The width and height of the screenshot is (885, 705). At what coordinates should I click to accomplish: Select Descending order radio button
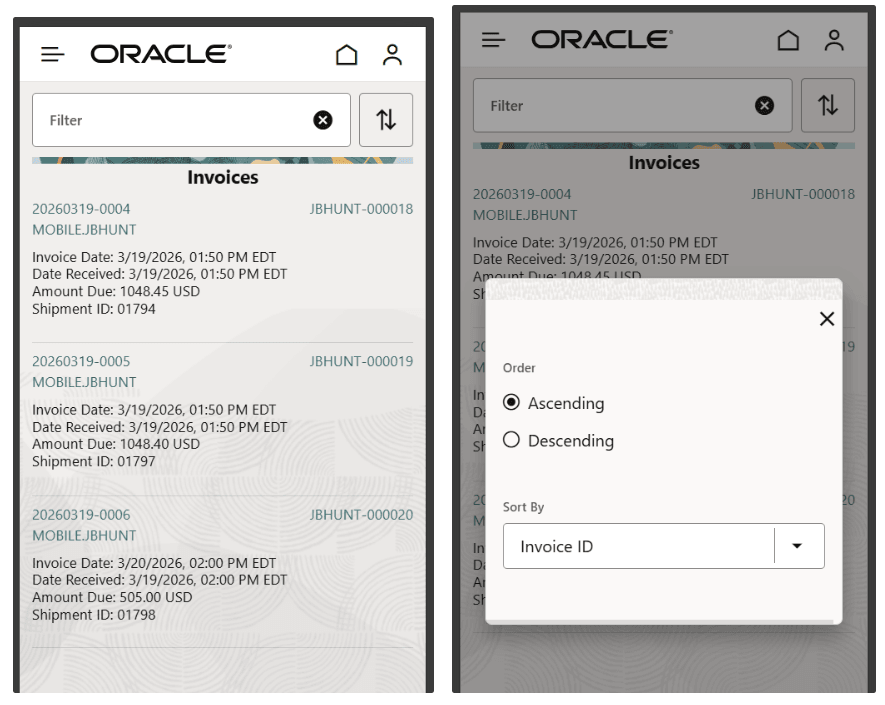(511, 440)
